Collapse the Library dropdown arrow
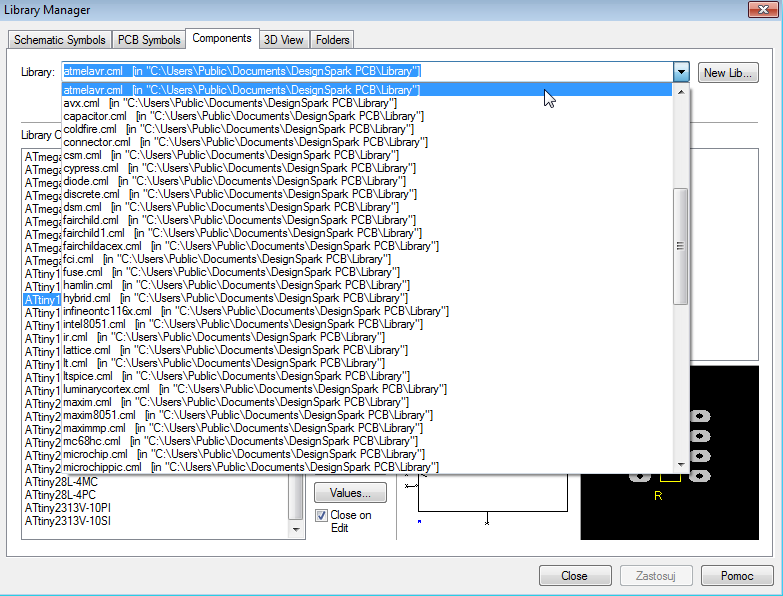The image size is (783, 596). (x=681, y=72)
